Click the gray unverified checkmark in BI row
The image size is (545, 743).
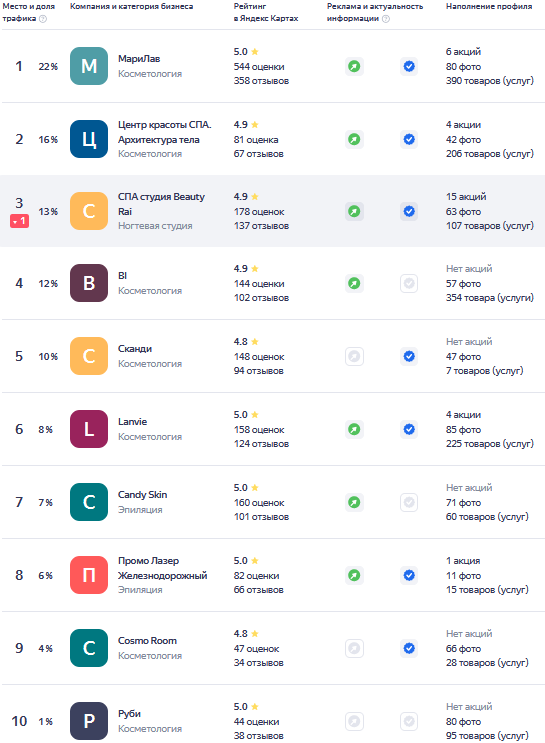[409, 283]
